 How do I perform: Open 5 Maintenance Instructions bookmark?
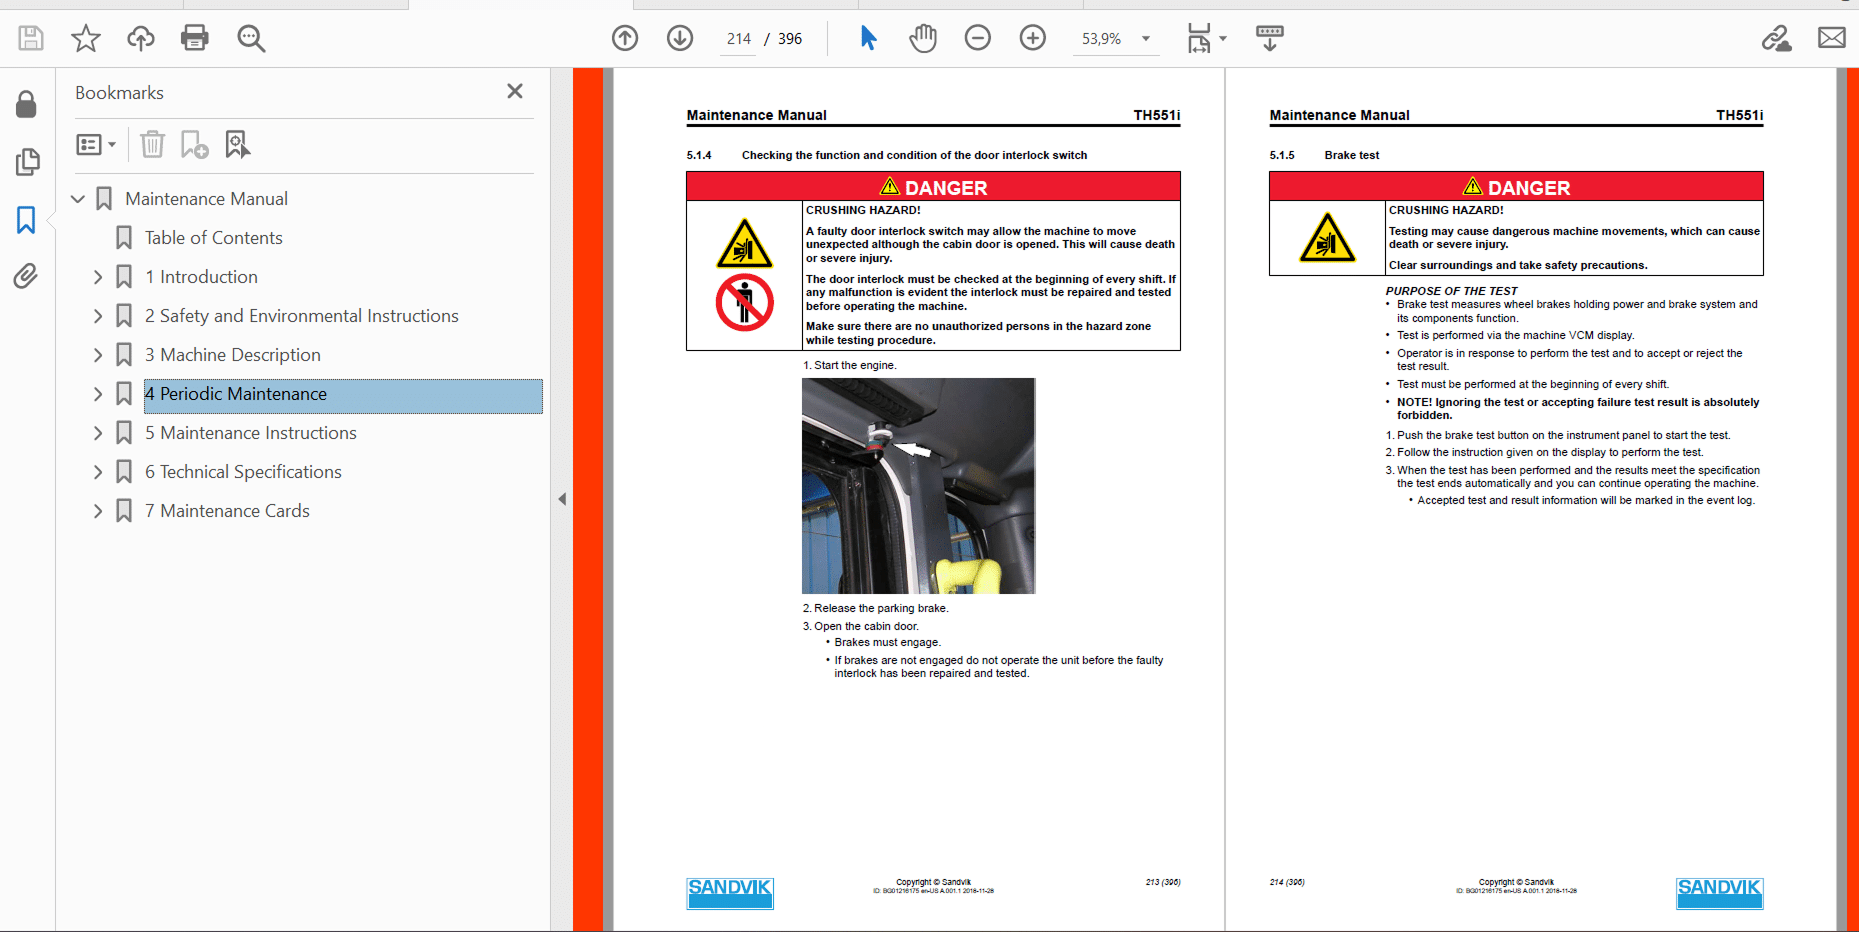point(250,433)
